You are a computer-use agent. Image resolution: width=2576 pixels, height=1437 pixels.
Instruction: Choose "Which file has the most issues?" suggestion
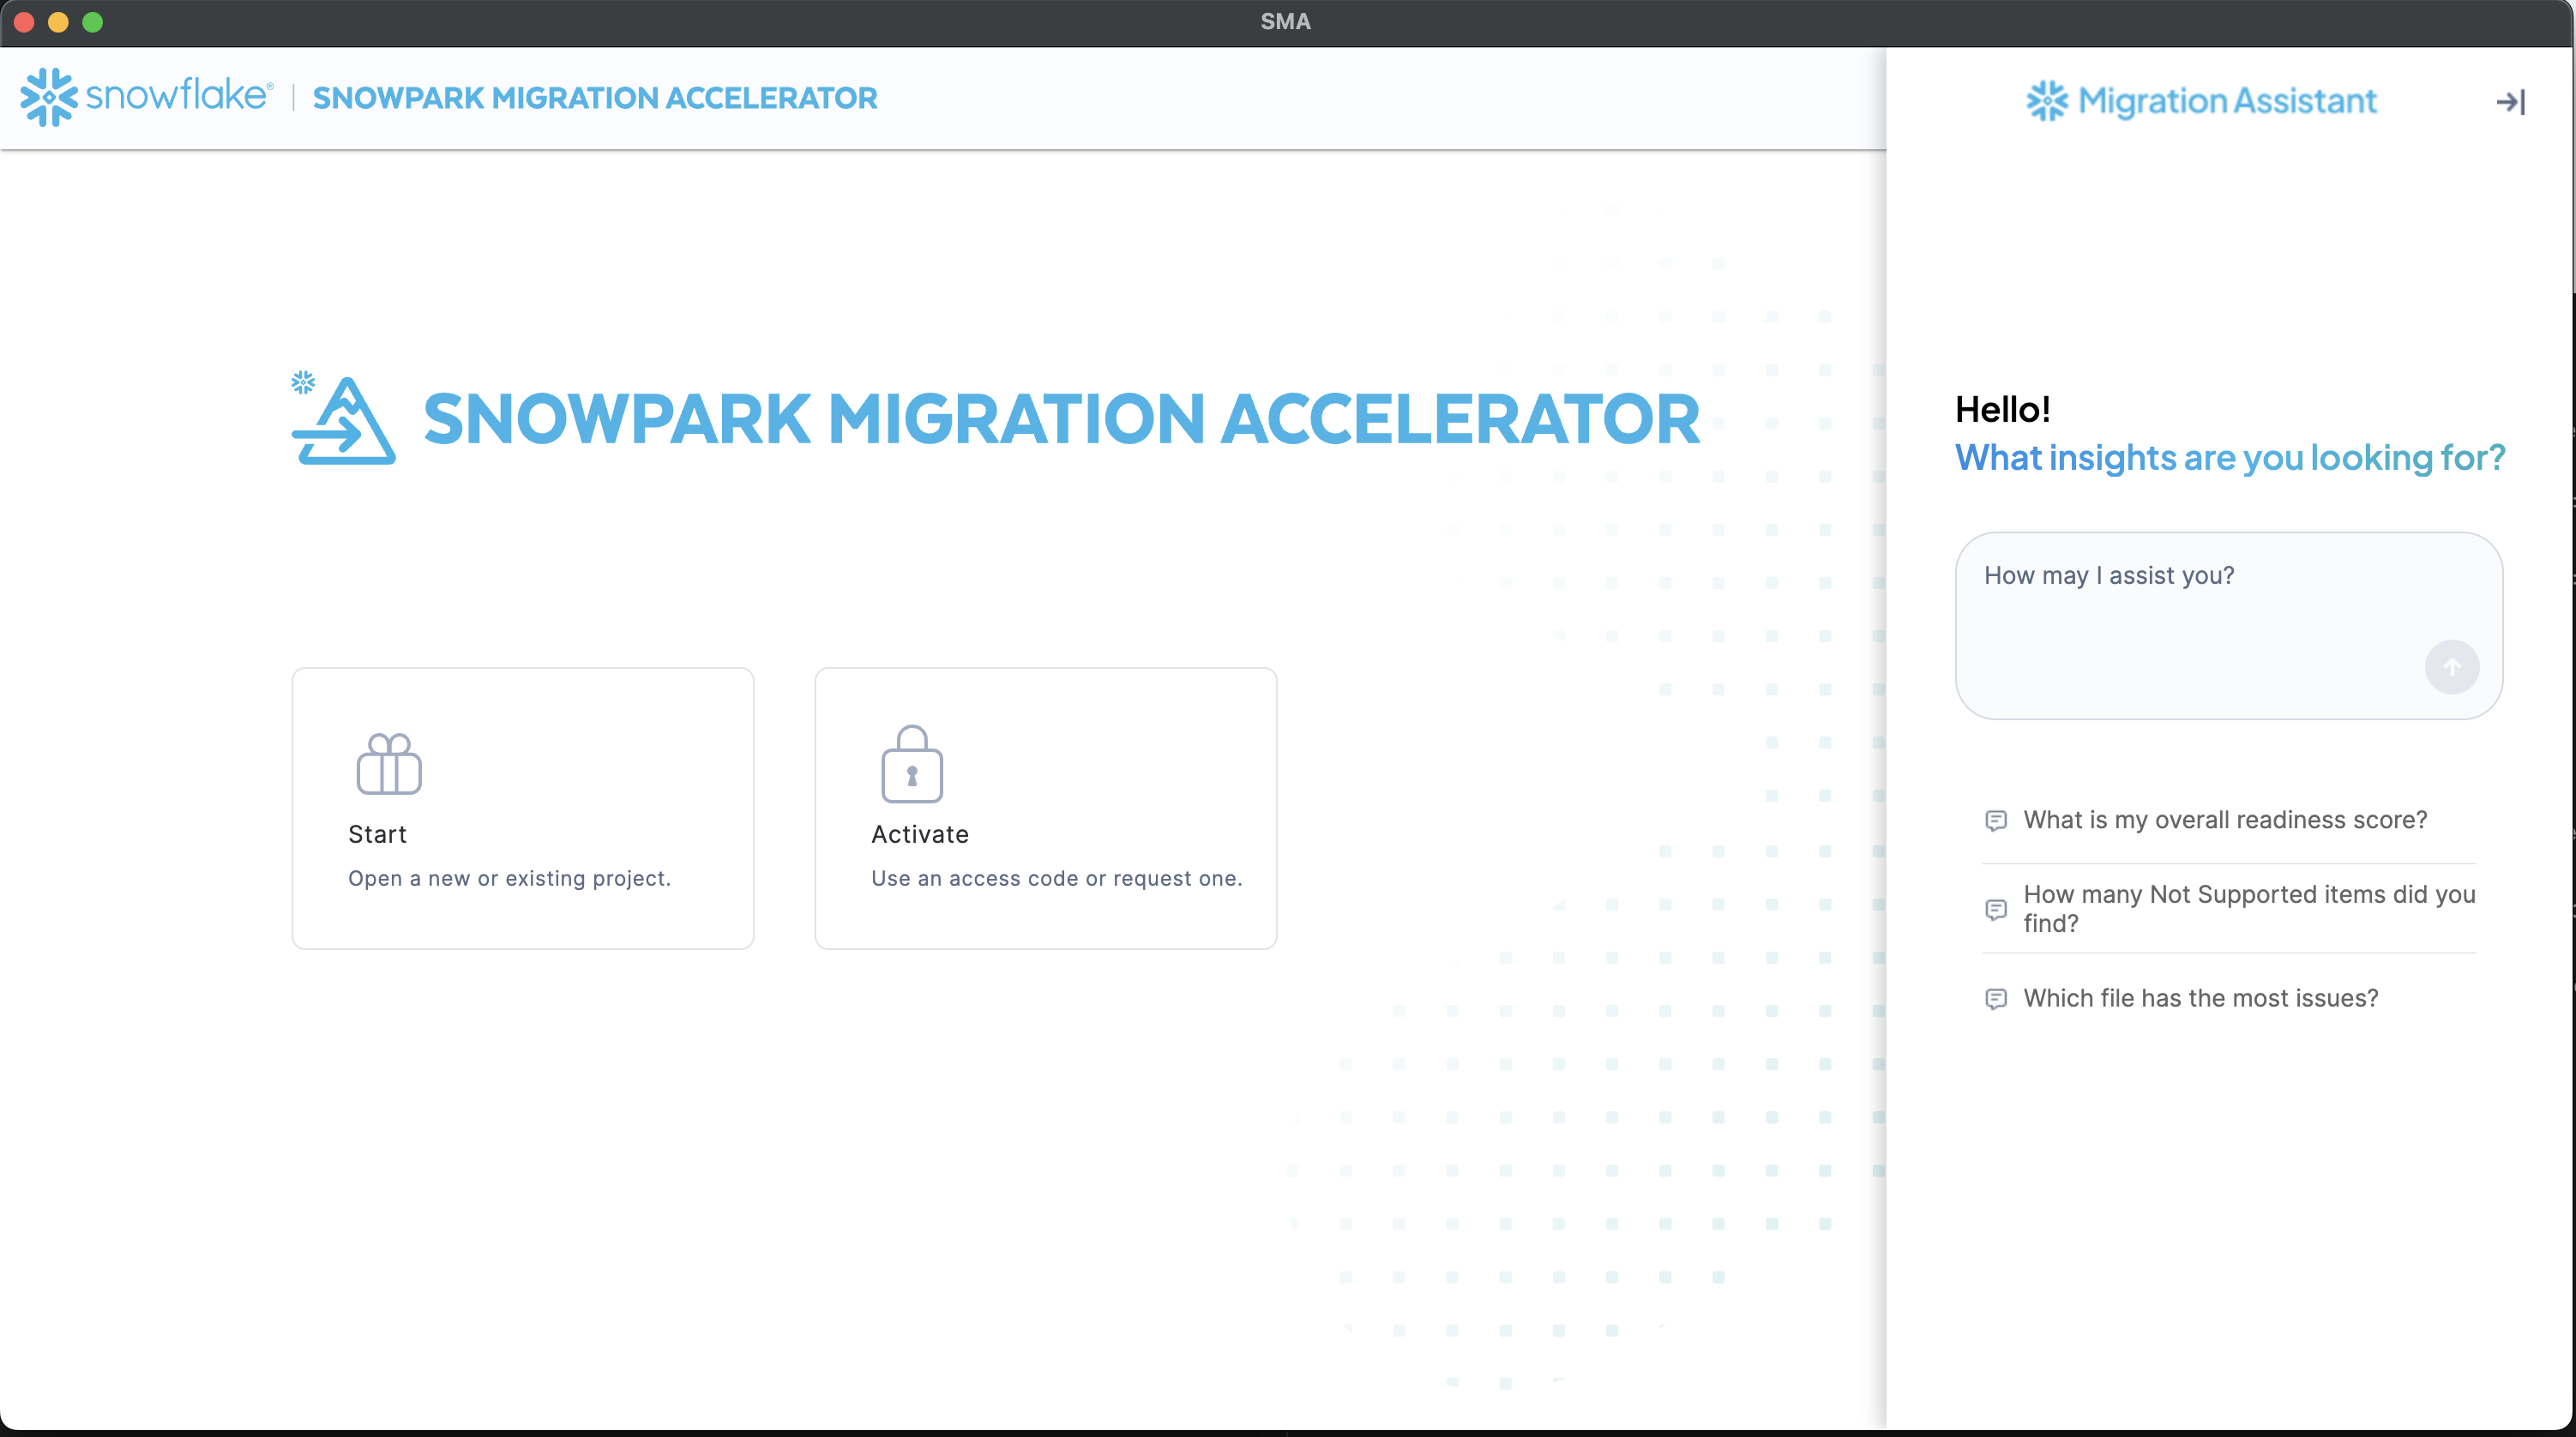[2200, 998]
